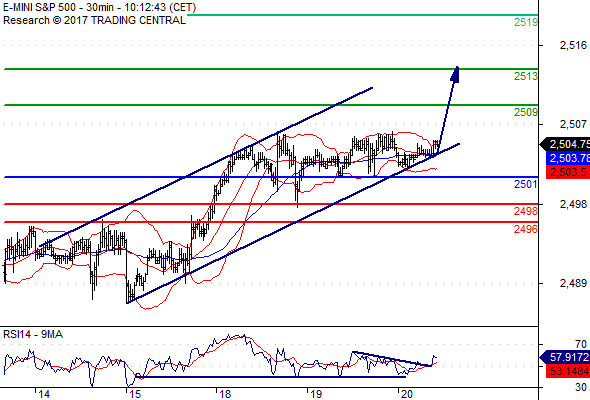Click the RSI 30 level label
This screenshot has width=590, height=400.
click(581, 387)
